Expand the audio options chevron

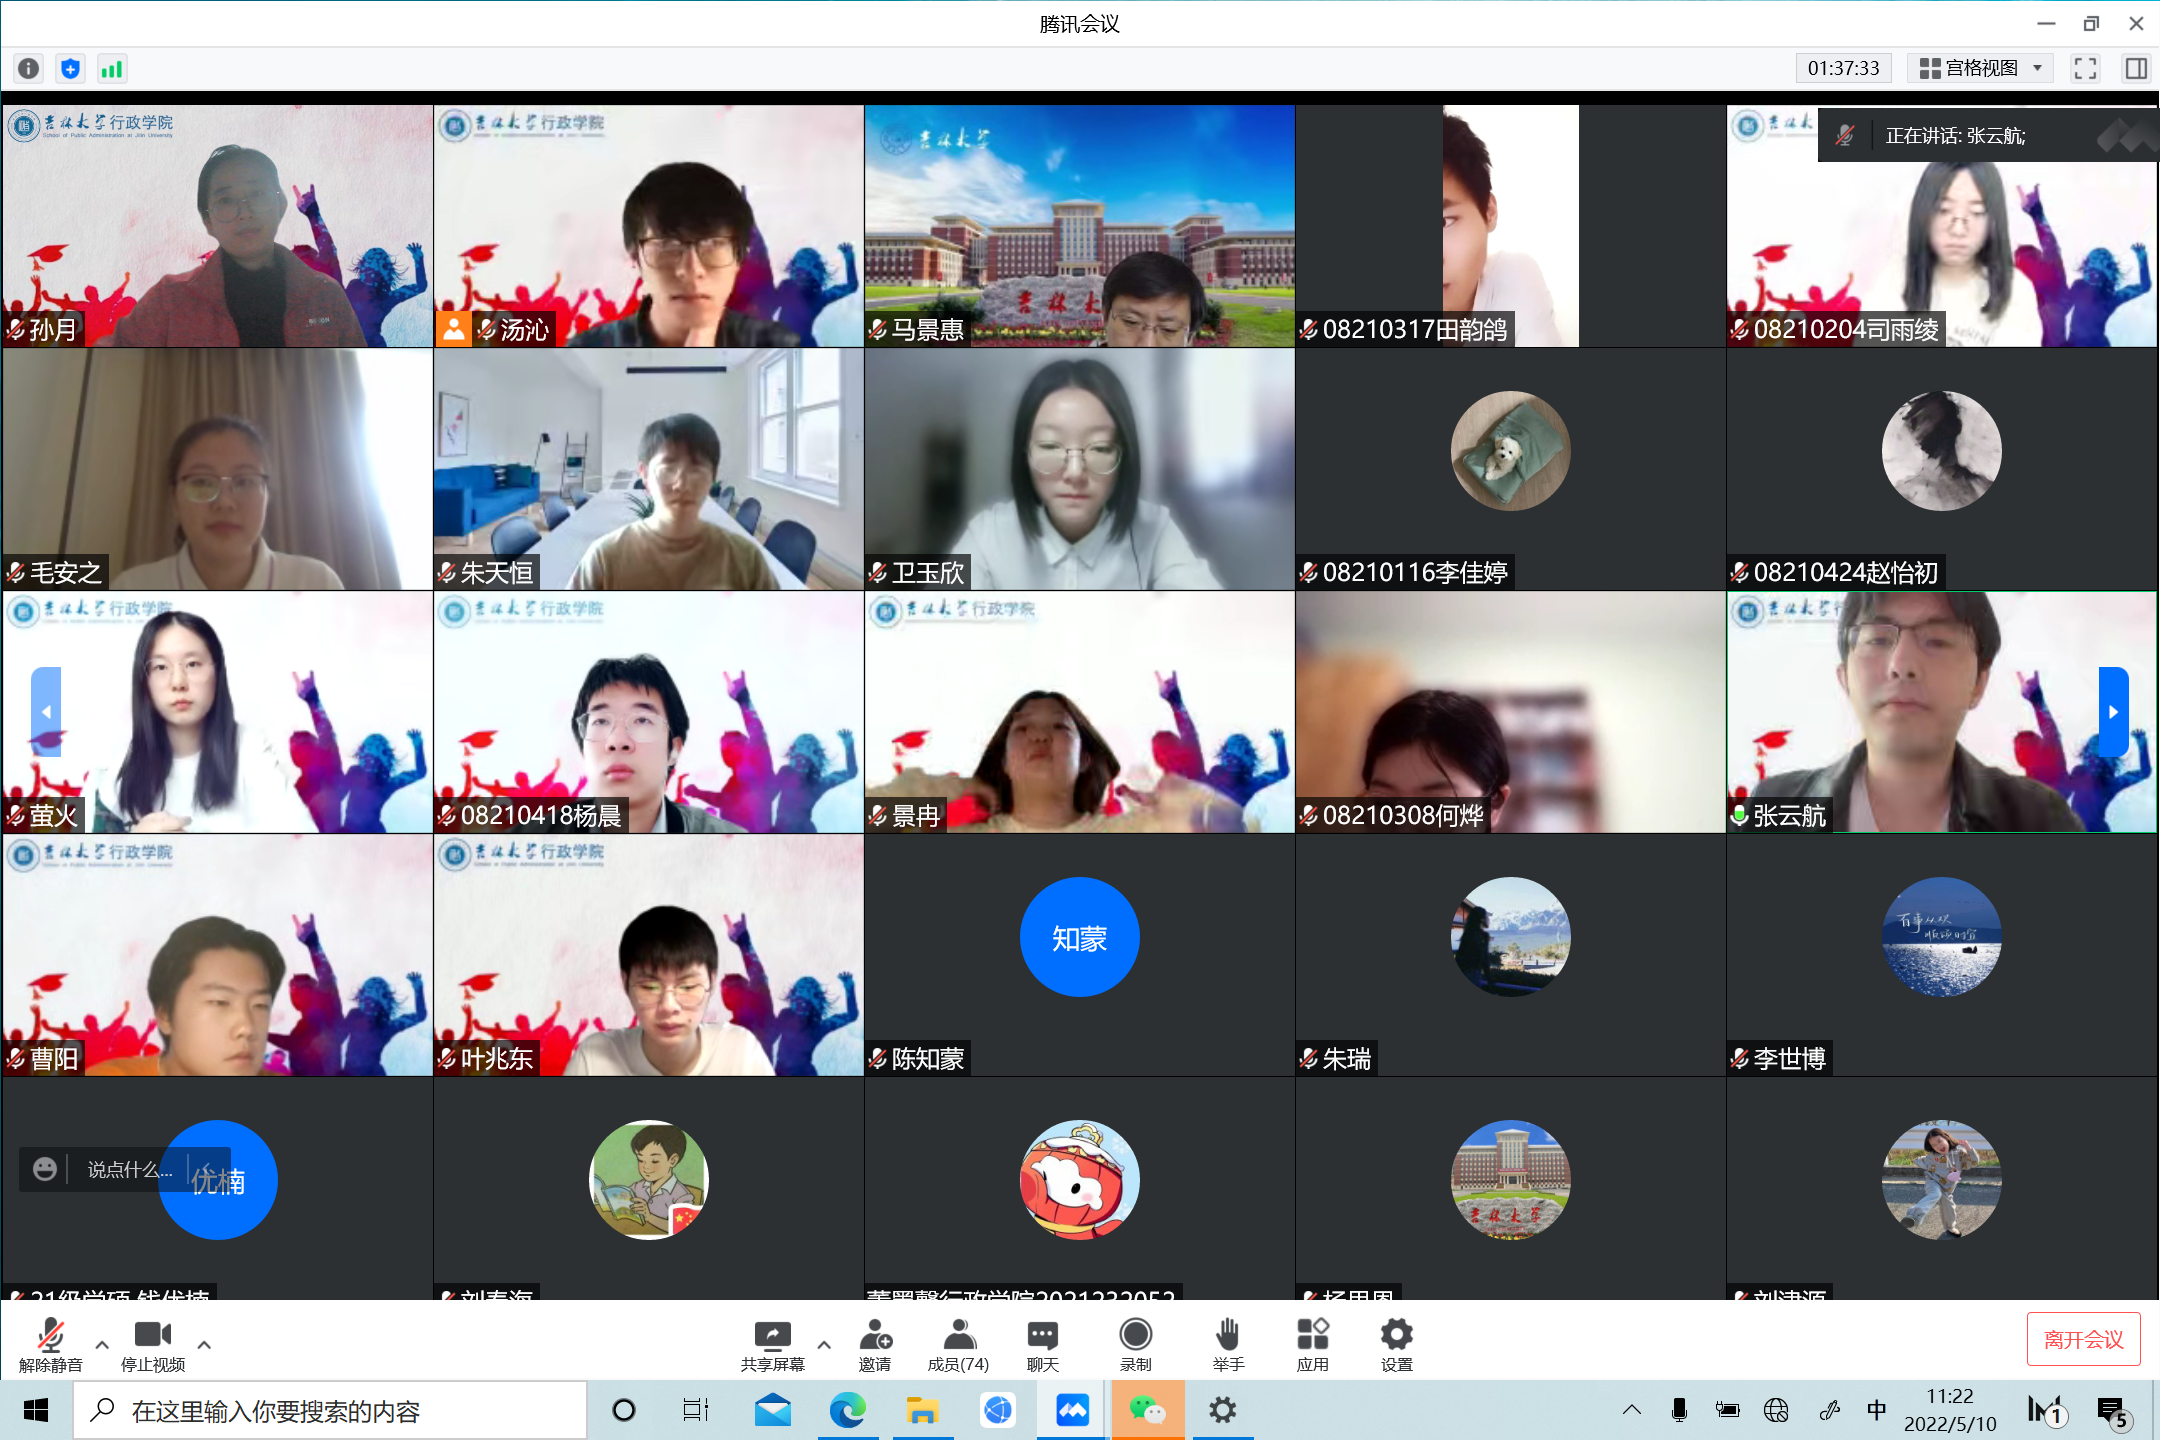102,1345
